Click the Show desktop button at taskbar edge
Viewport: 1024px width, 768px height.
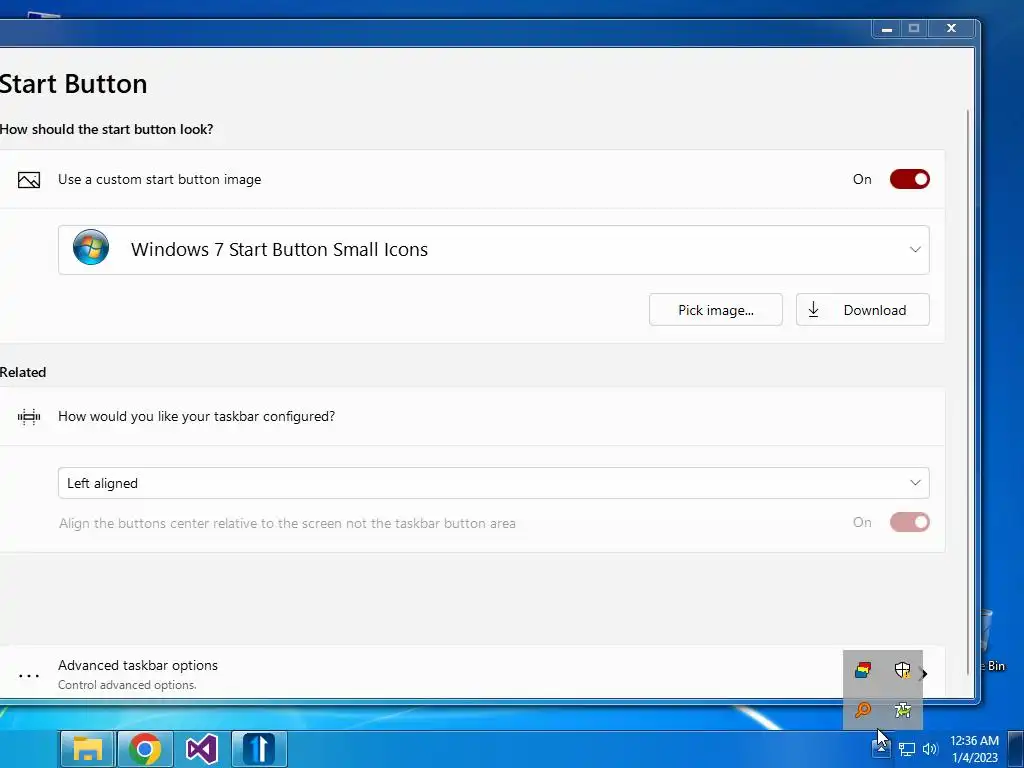point(1016,749)
